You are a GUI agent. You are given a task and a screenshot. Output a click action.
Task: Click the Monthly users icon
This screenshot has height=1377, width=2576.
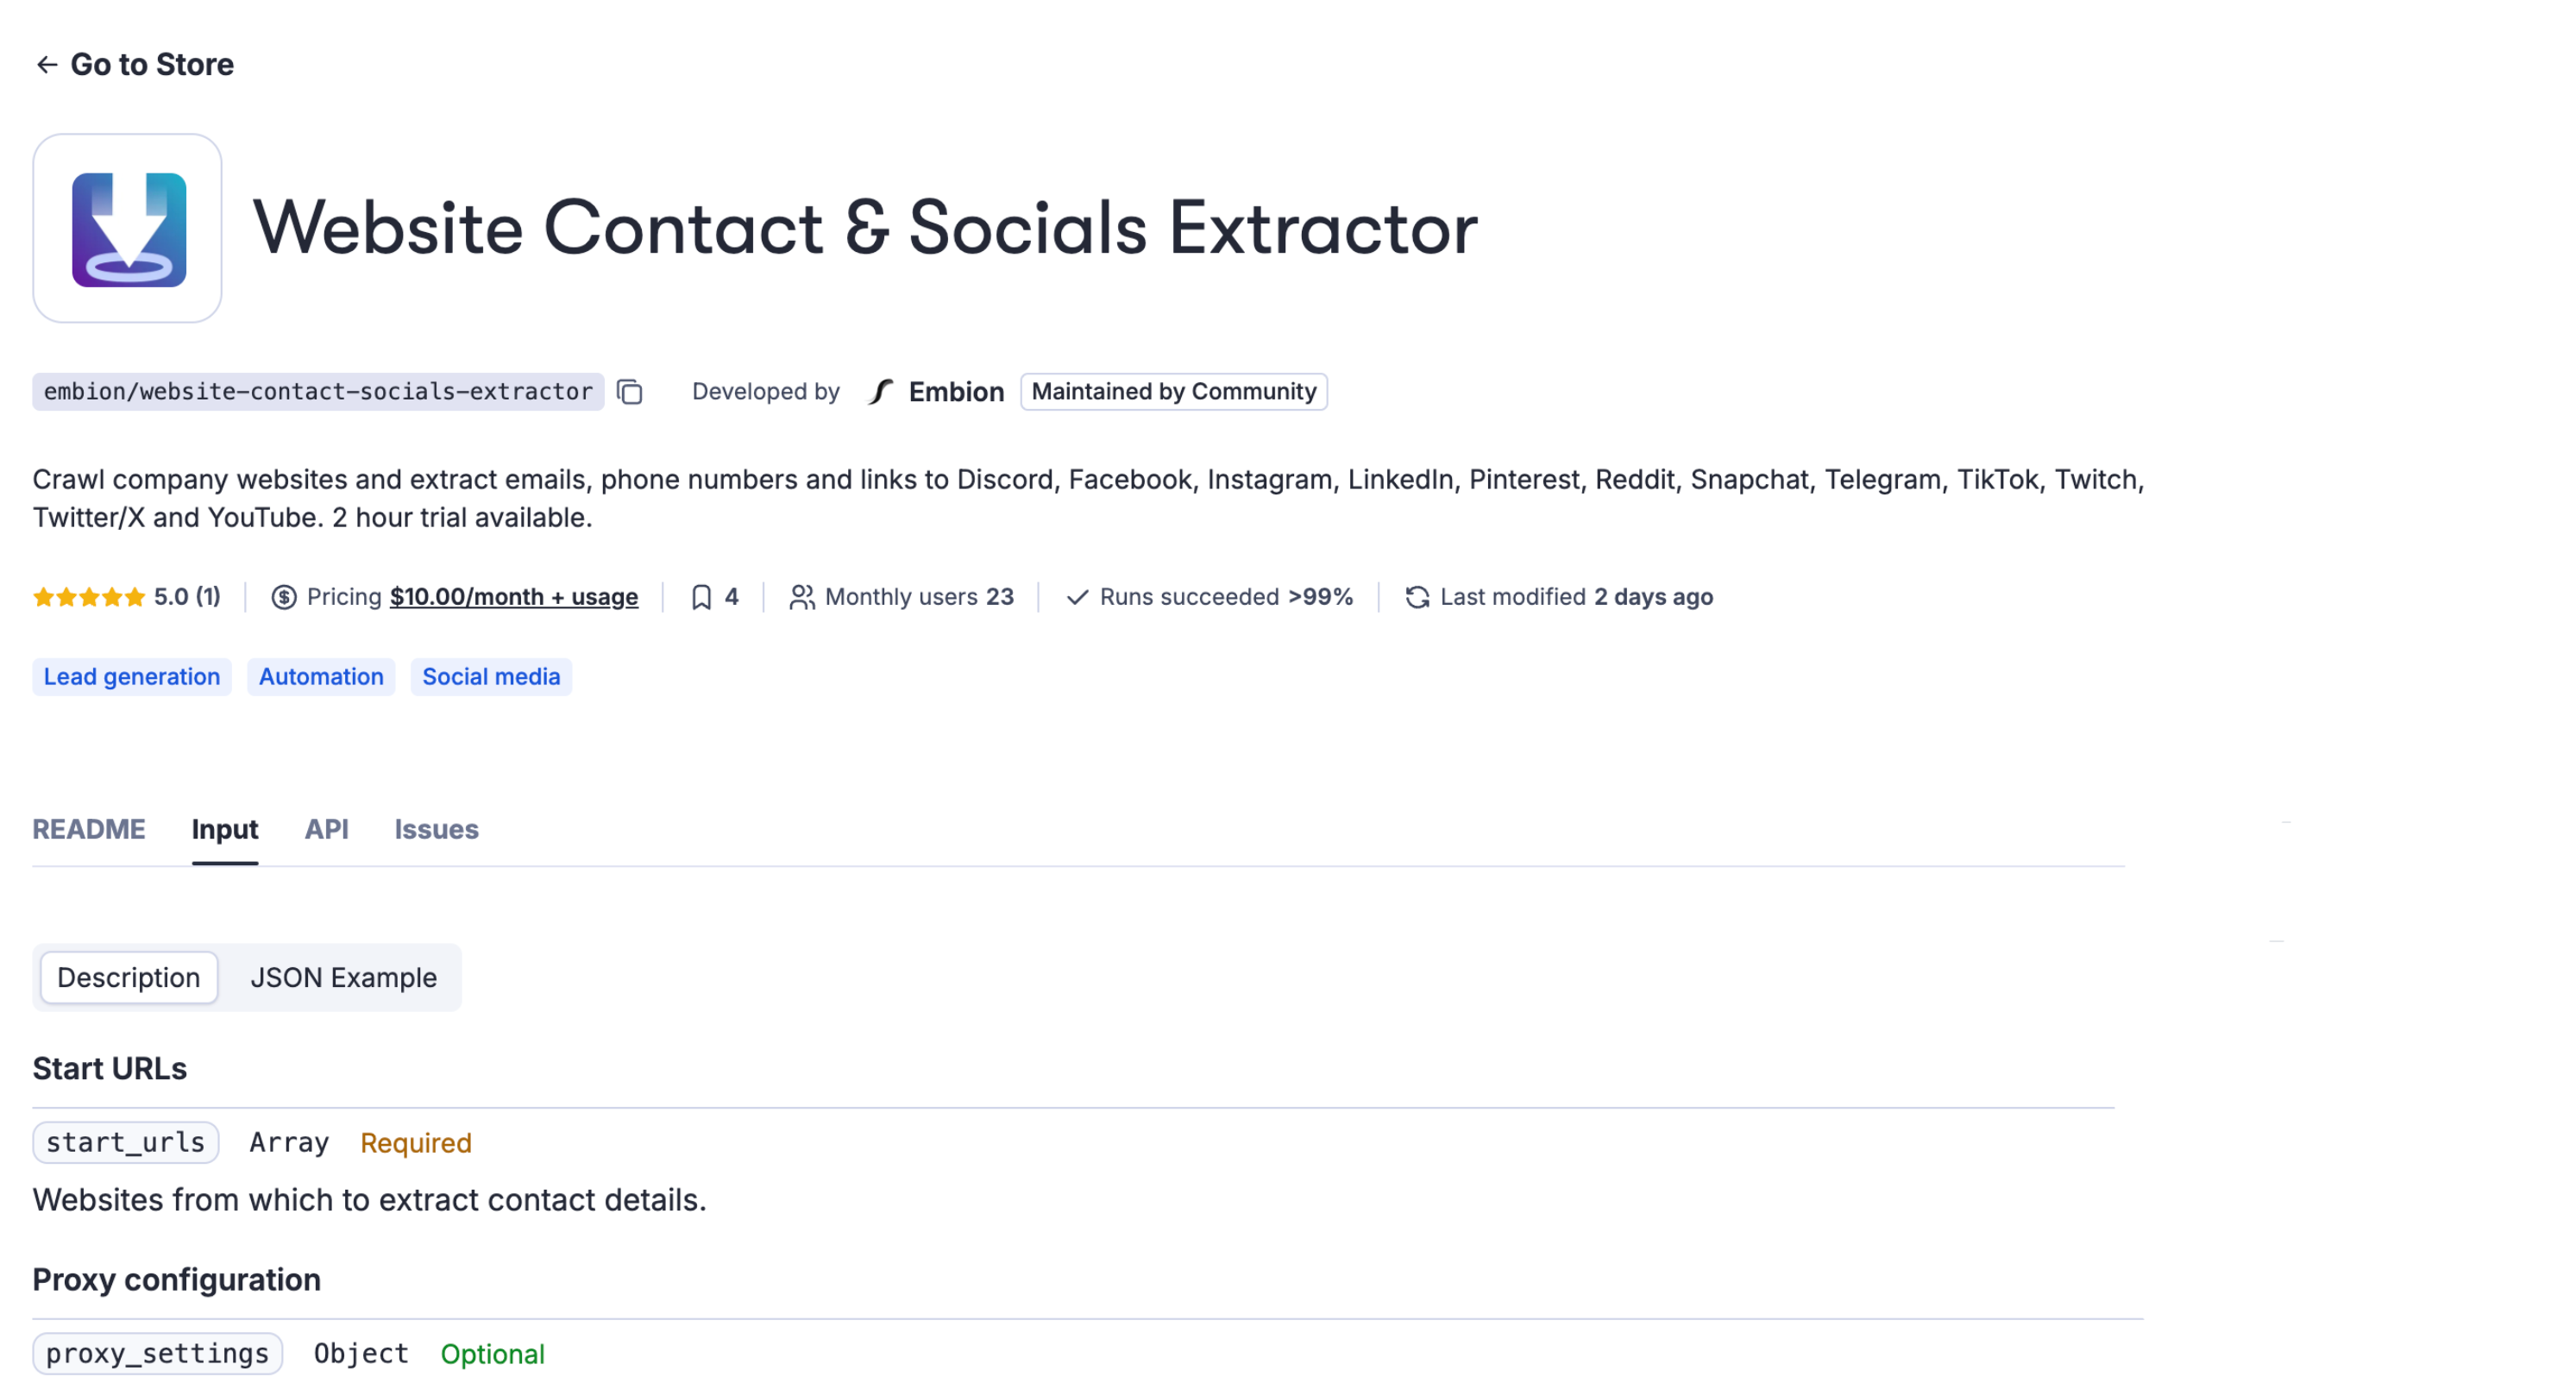click(x=803, y=596)
